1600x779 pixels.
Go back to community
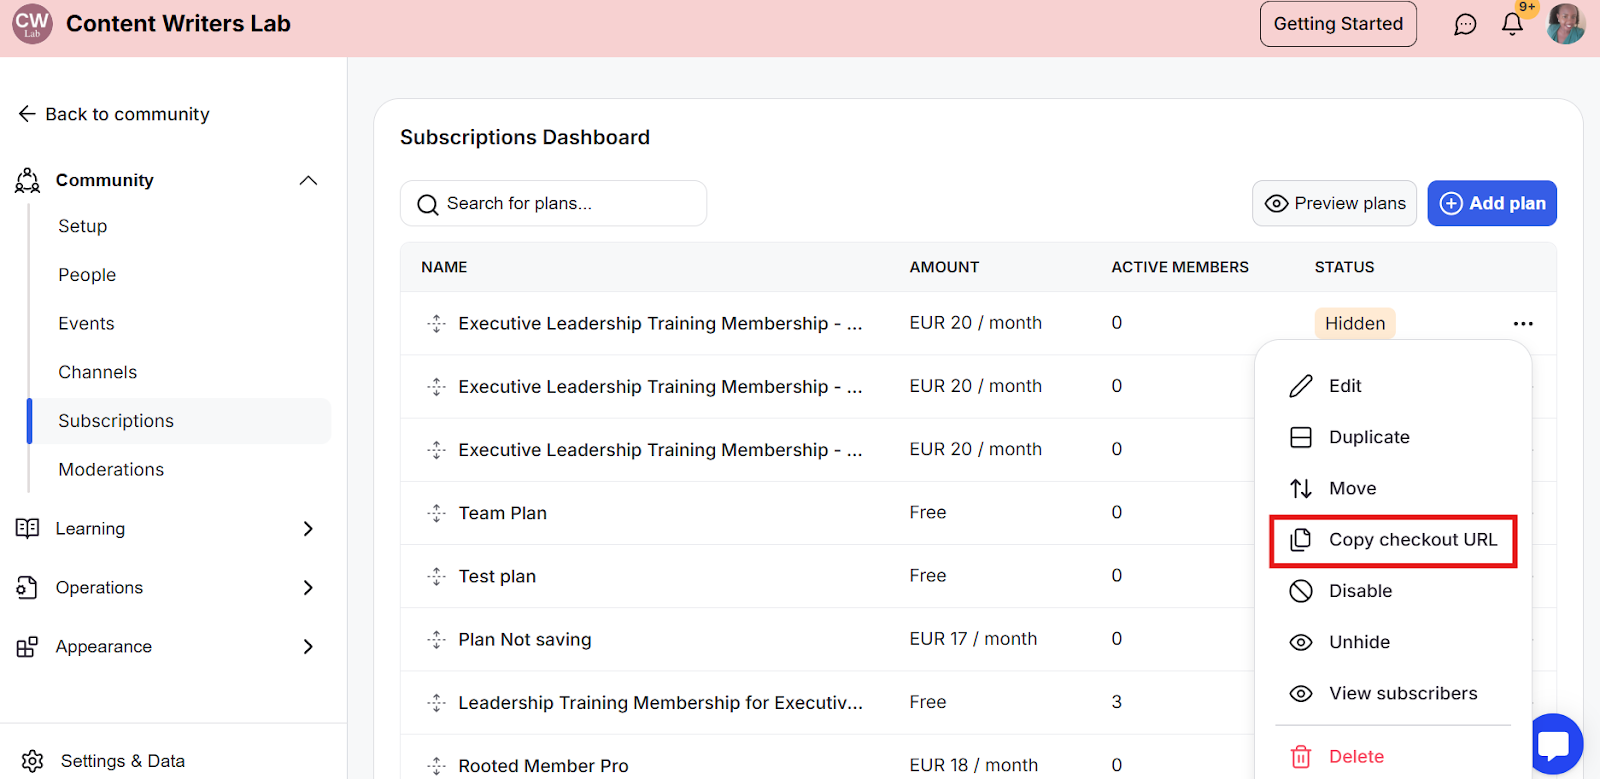113,114
